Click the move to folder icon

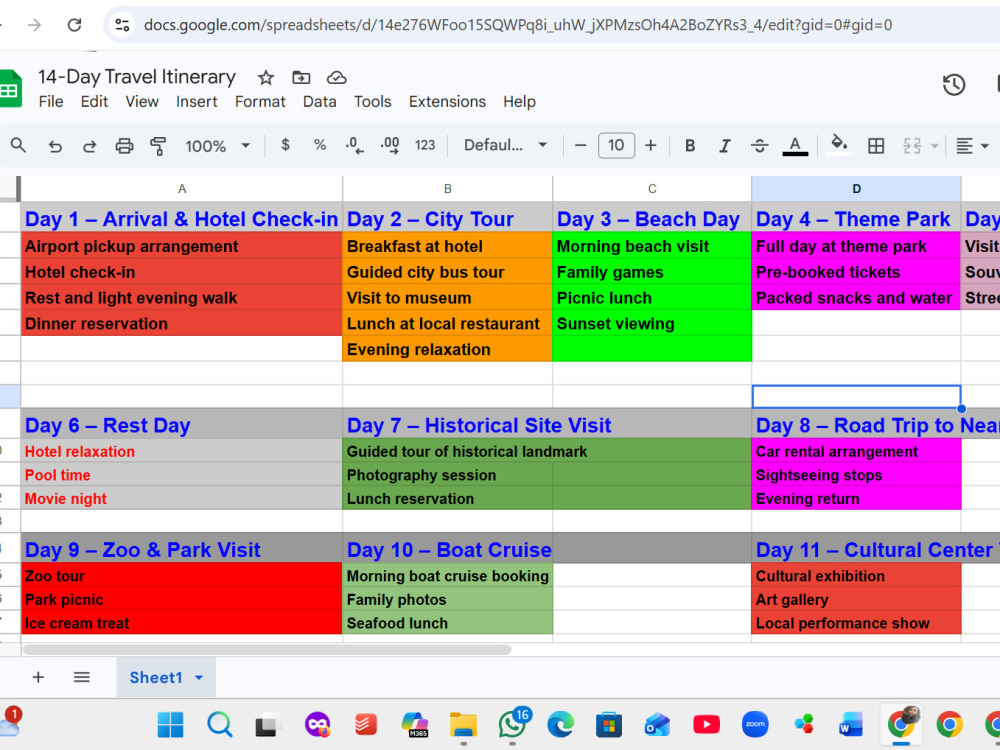tap(301, 78)
